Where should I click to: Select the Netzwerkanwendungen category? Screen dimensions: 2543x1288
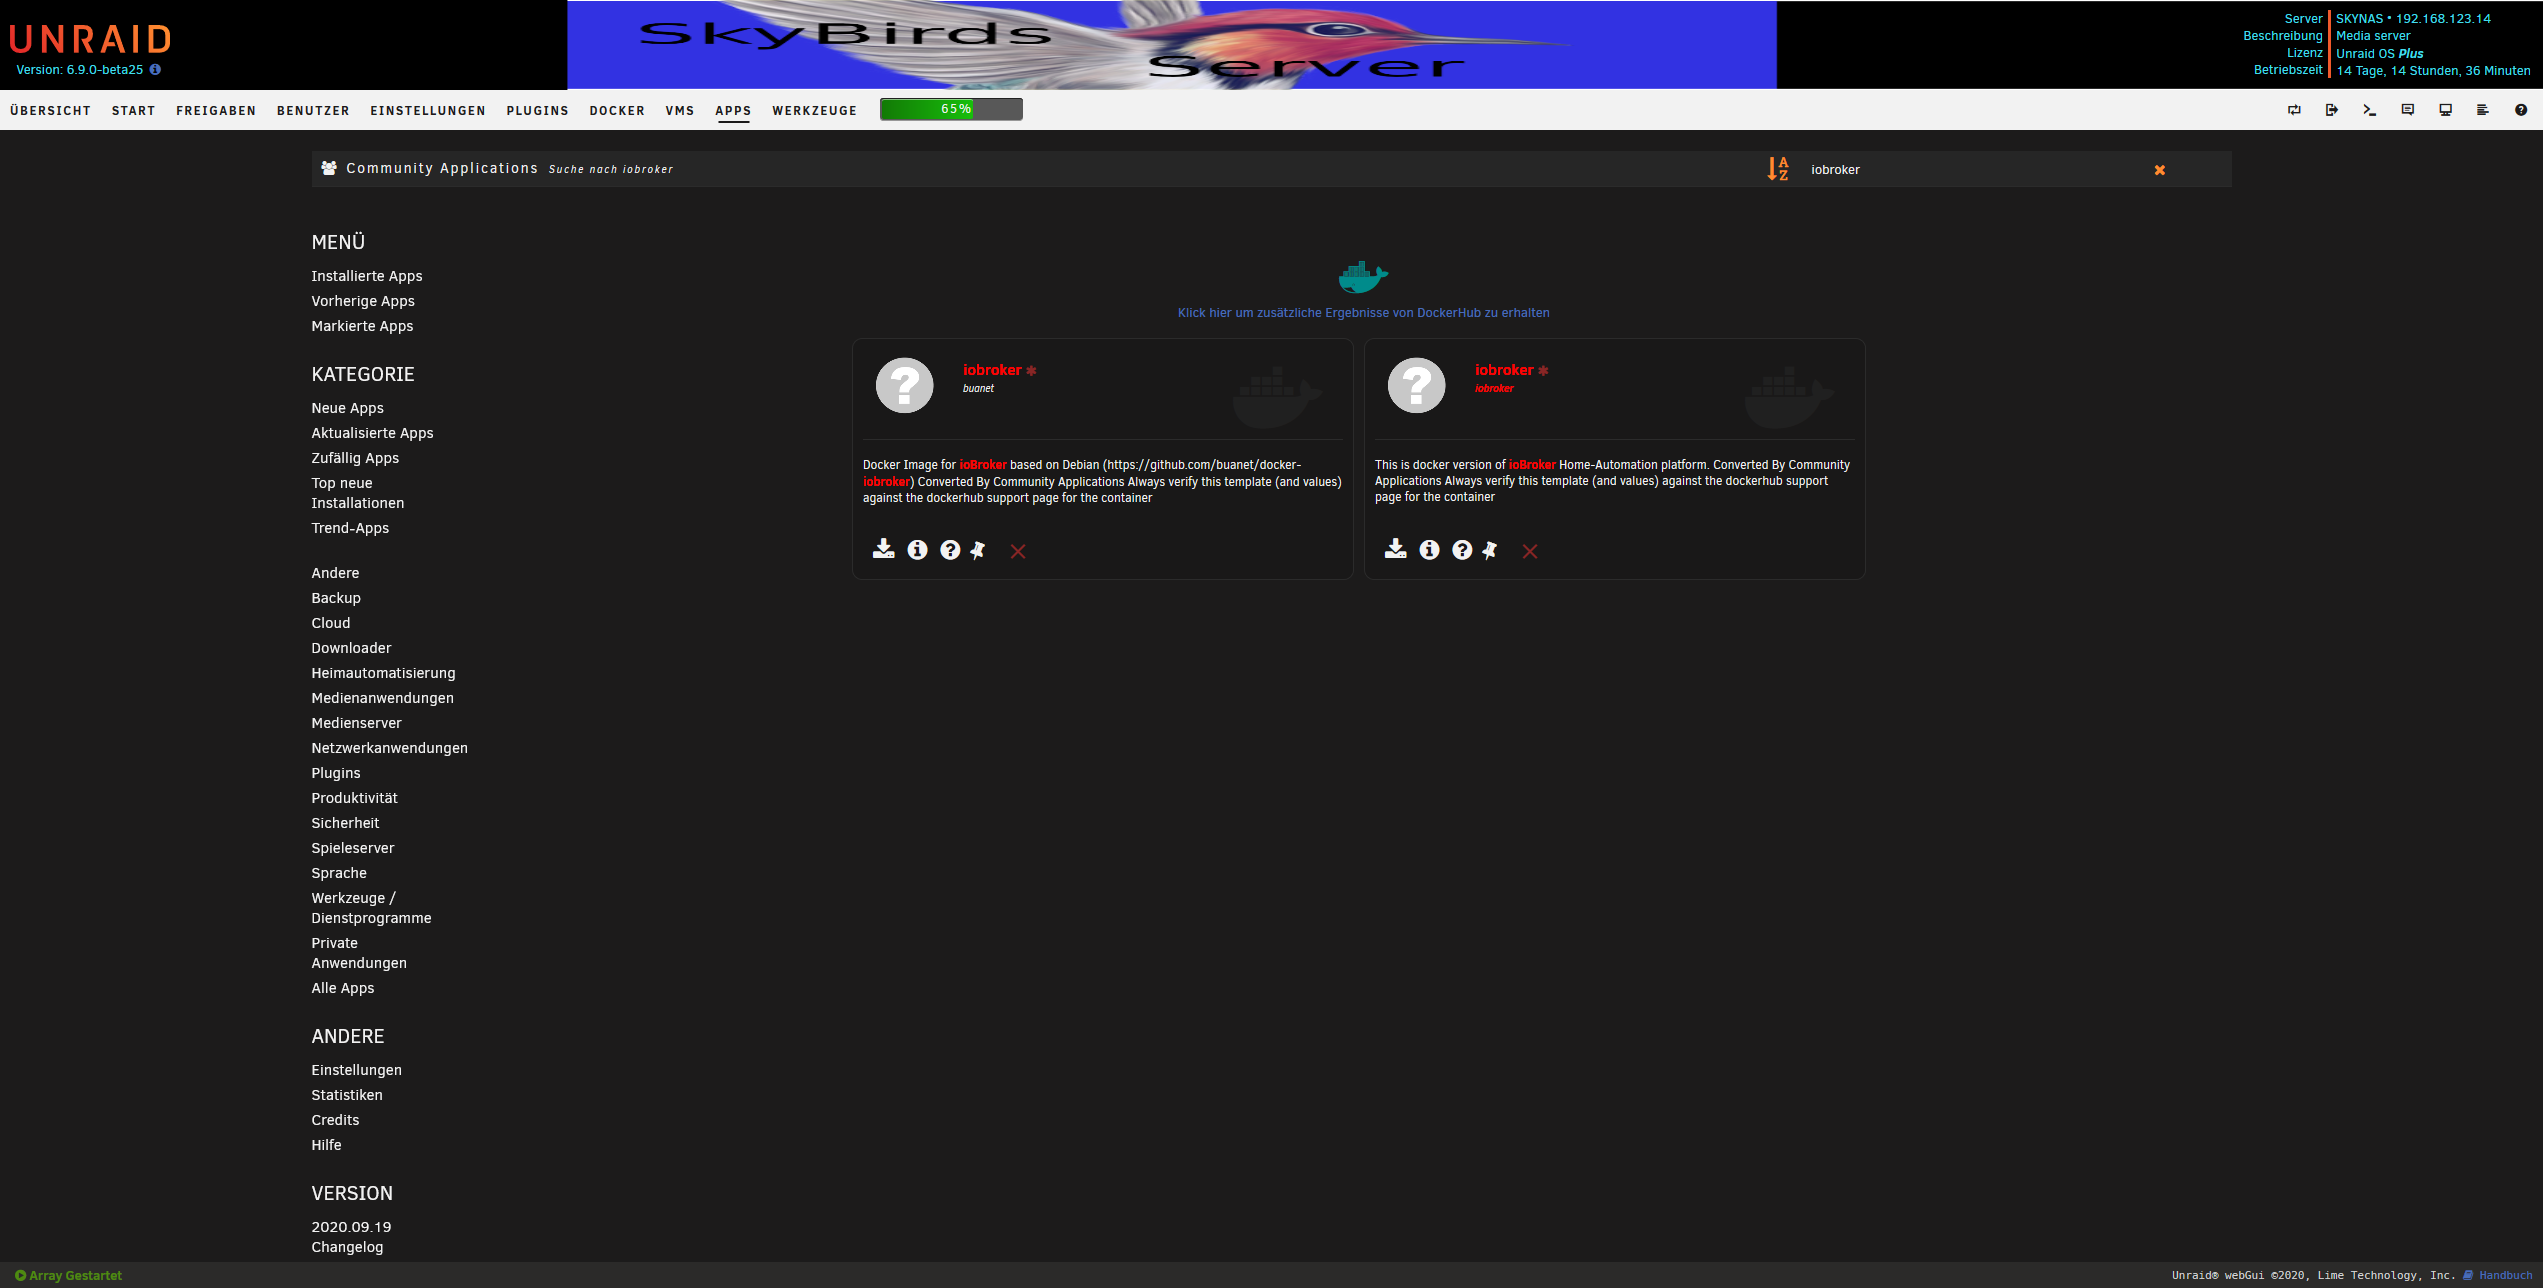tap(389, 748)
